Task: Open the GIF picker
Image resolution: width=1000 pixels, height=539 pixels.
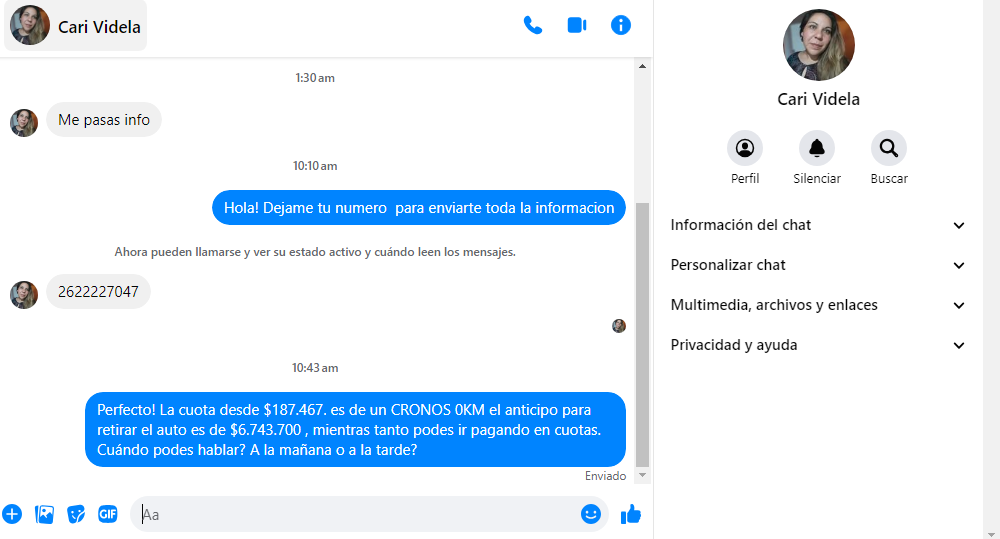Action: [107, 514]
